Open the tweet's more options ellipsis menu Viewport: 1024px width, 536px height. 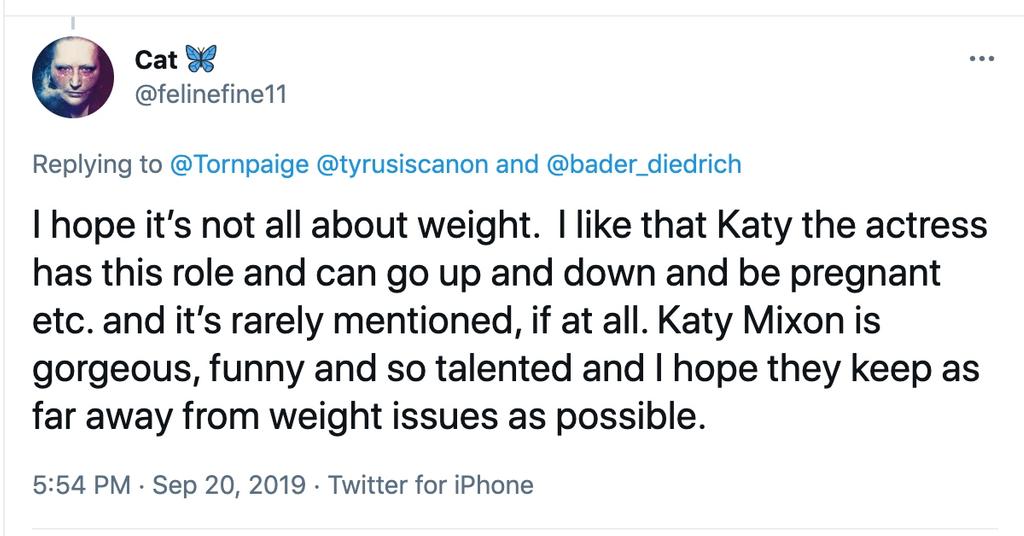982,59
